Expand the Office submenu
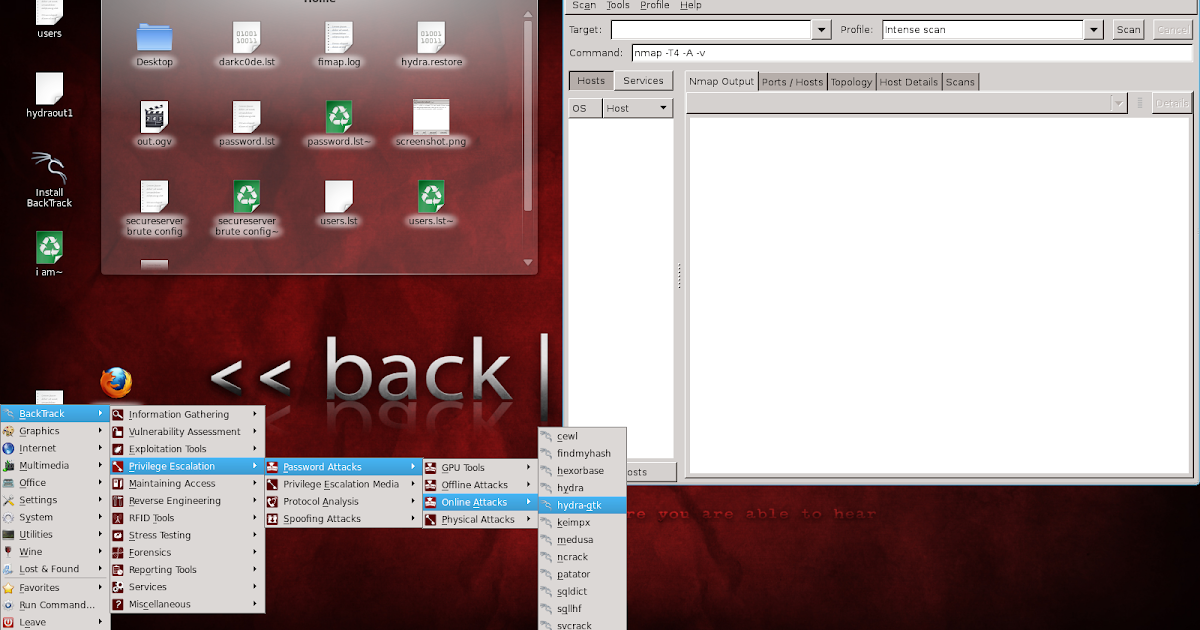Screen dimensions: 1200x630 (x=55, y=482)
